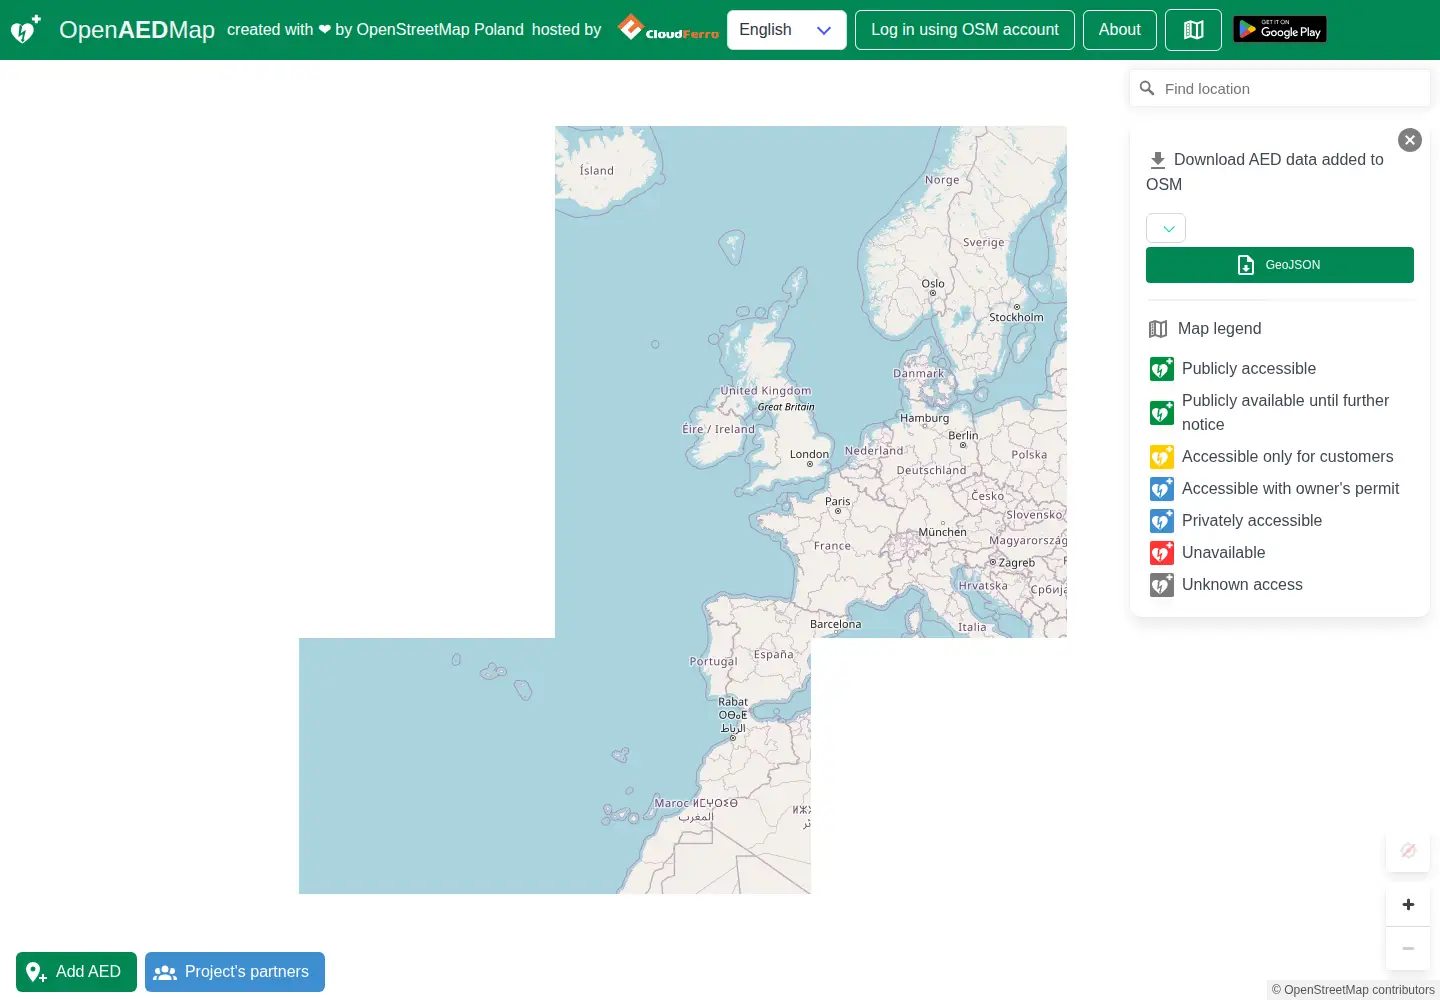Click the Barcelona label on the map
1440x1000 pixels.
[835, 624]
